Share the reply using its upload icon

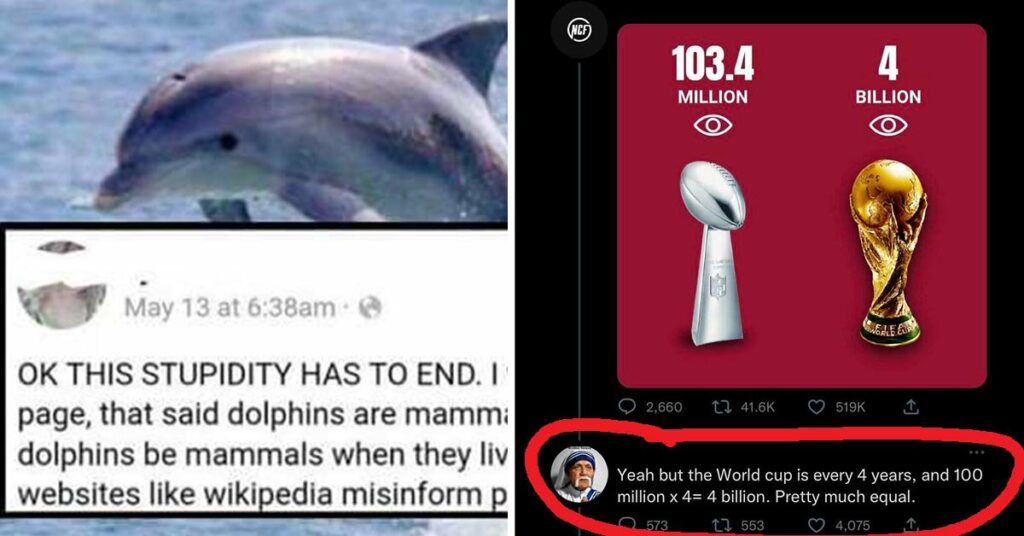(x=912, y=524)
